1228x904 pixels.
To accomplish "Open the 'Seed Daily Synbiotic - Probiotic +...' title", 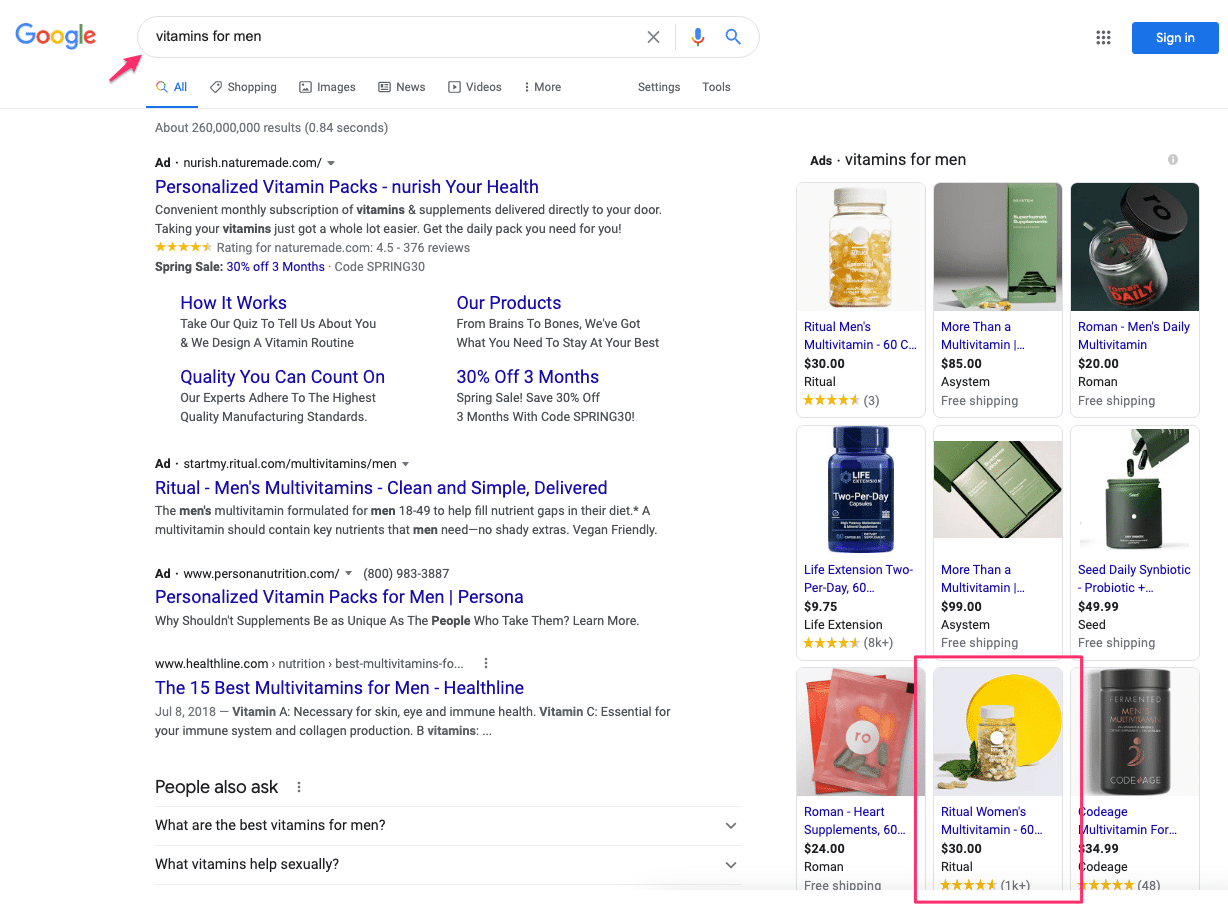I will (1134, 579).
